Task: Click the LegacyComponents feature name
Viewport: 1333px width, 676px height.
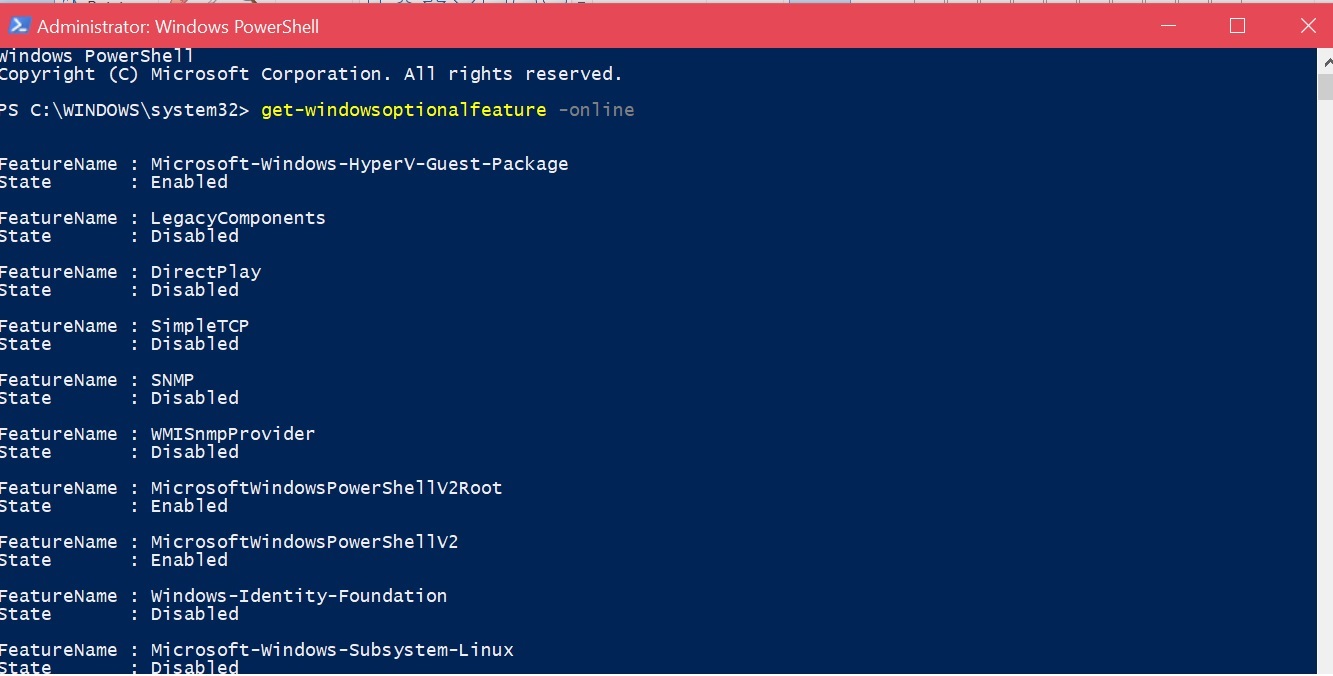Action: tap(238, 218)
